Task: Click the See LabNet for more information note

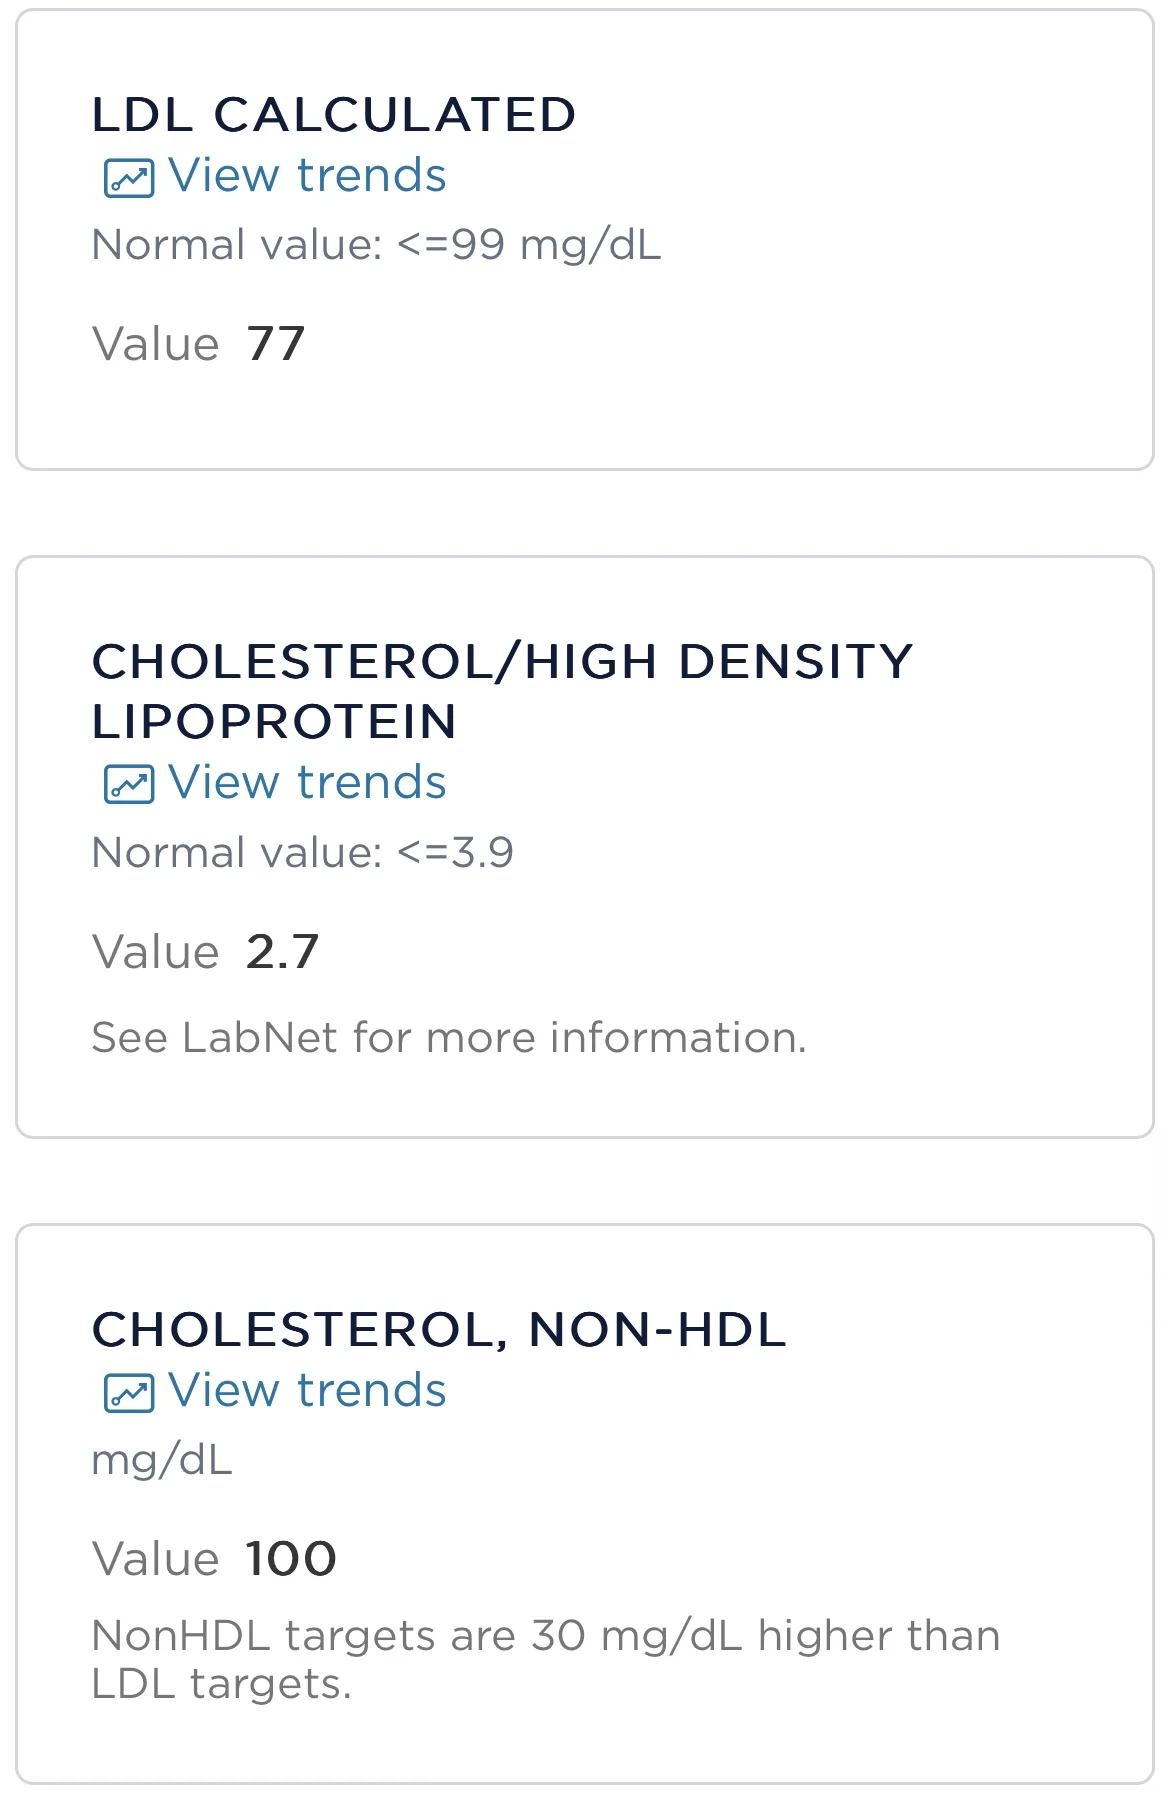Action: 448,1038
